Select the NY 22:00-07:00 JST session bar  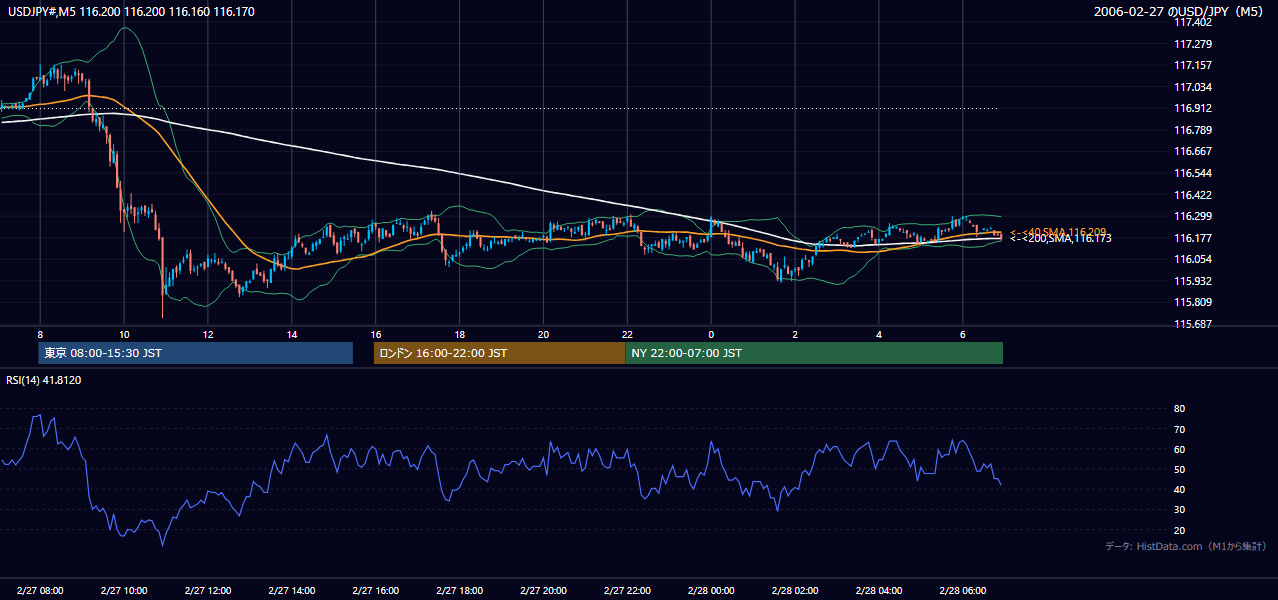point(814,353)
